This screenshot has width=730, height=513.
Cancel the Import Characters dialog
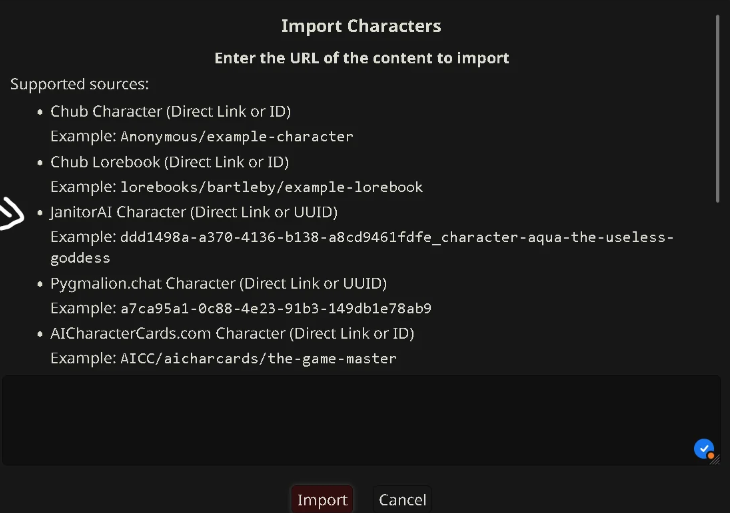pos(402,500)
